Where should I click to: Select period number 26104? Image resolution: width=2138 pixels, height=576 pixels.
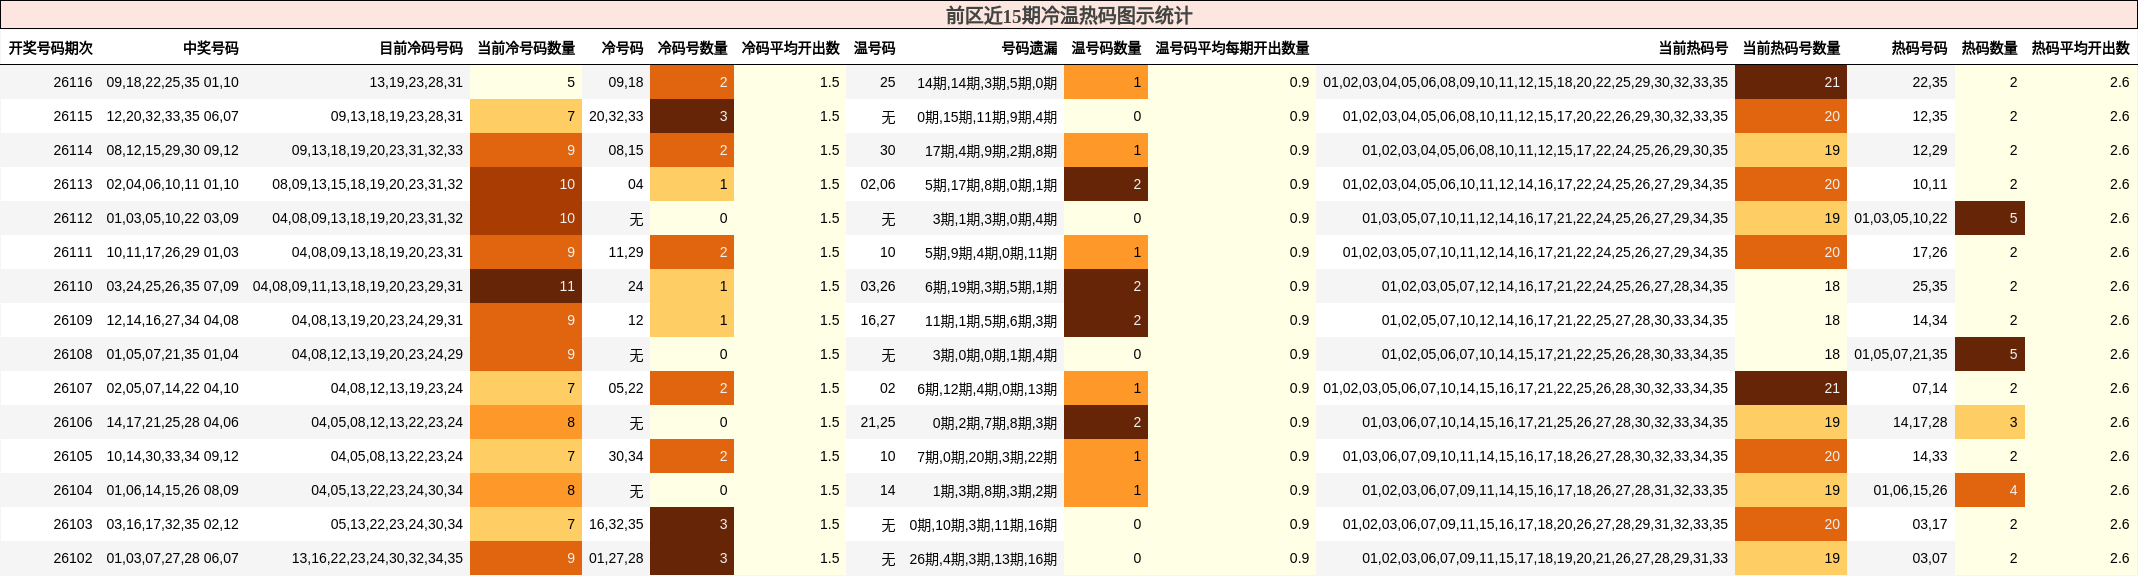click(73, 490)
